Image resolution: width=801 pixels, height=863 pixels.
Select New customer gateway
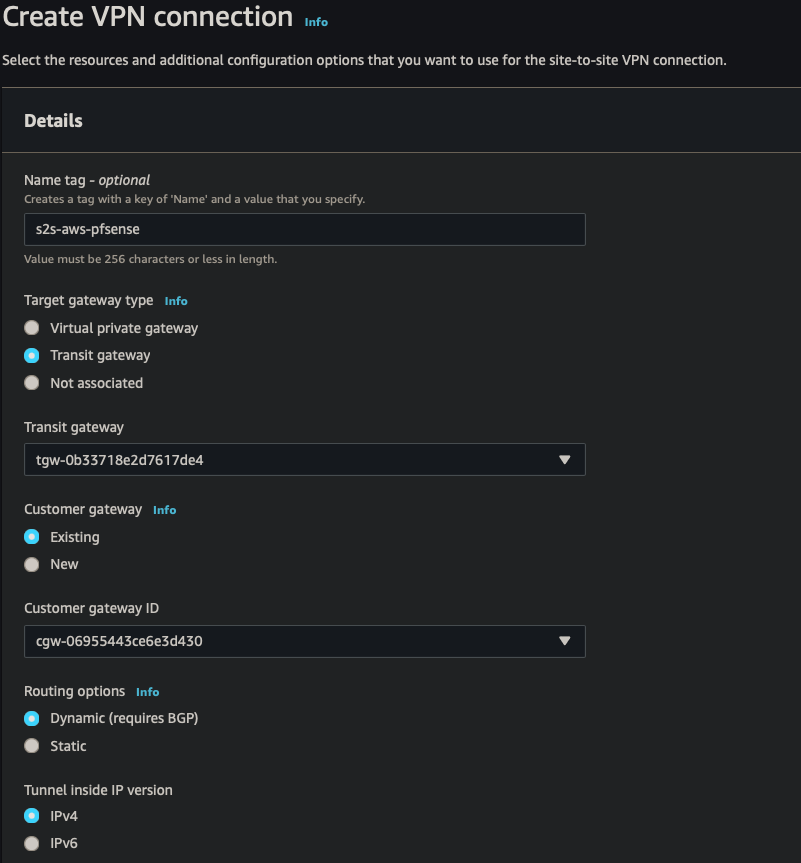(31, 564)
